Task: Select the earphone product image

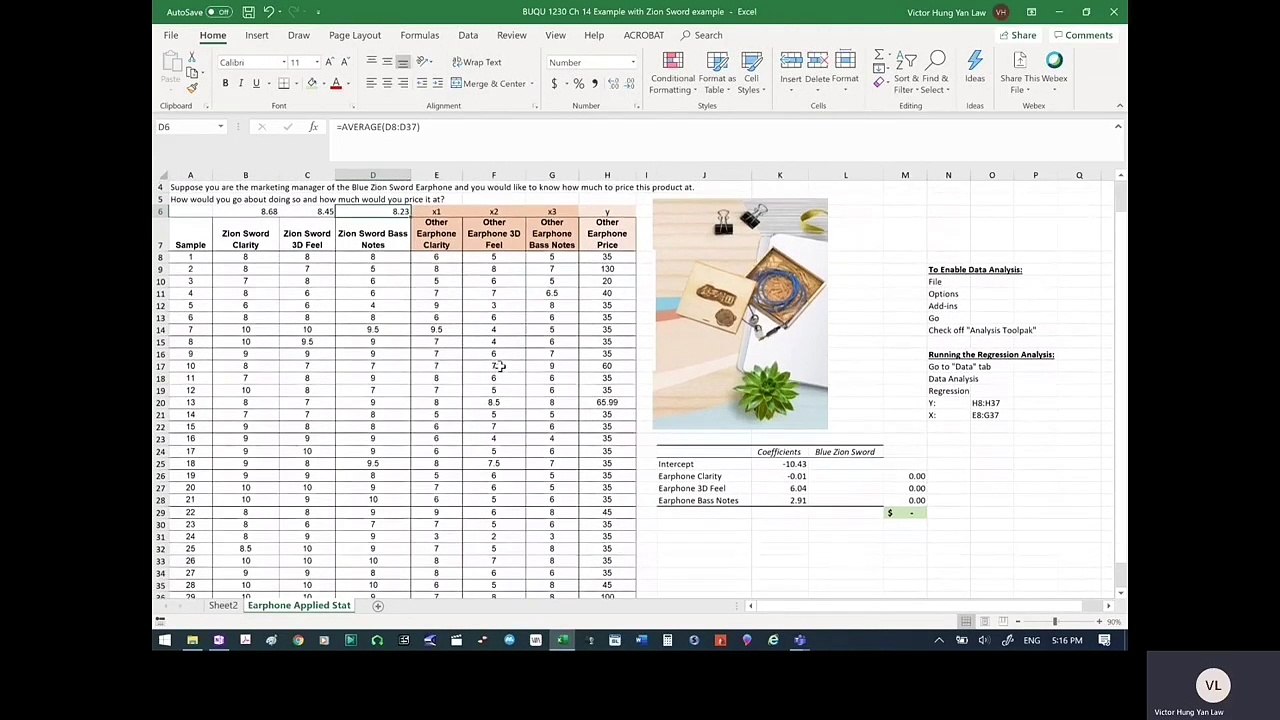Action: coord(740,314)
